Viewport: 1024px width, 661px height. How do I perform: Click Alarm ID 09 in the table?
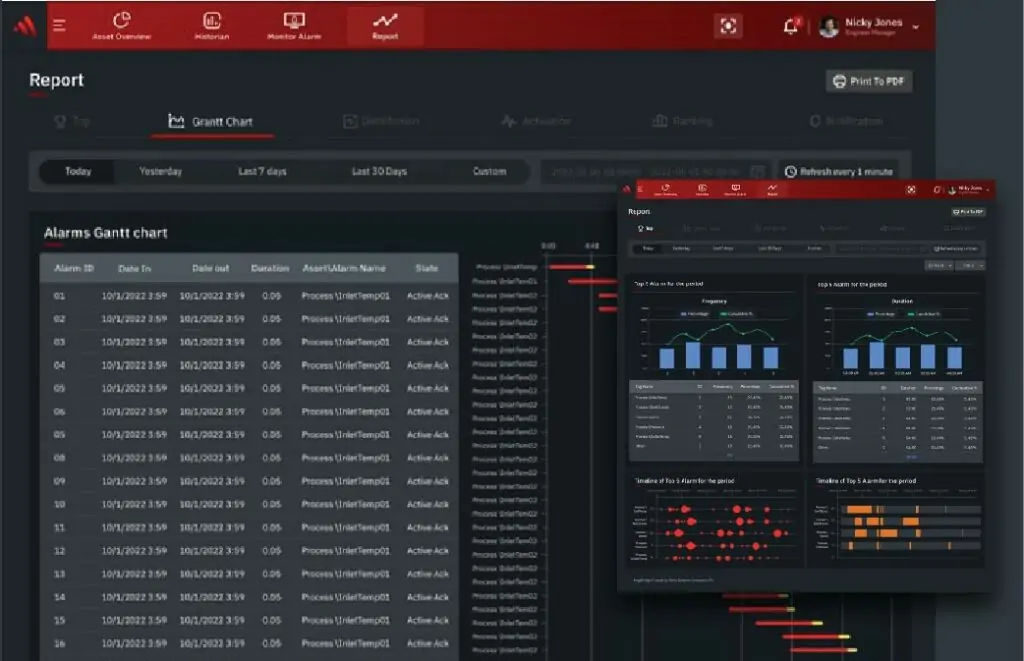click(59, 481)
